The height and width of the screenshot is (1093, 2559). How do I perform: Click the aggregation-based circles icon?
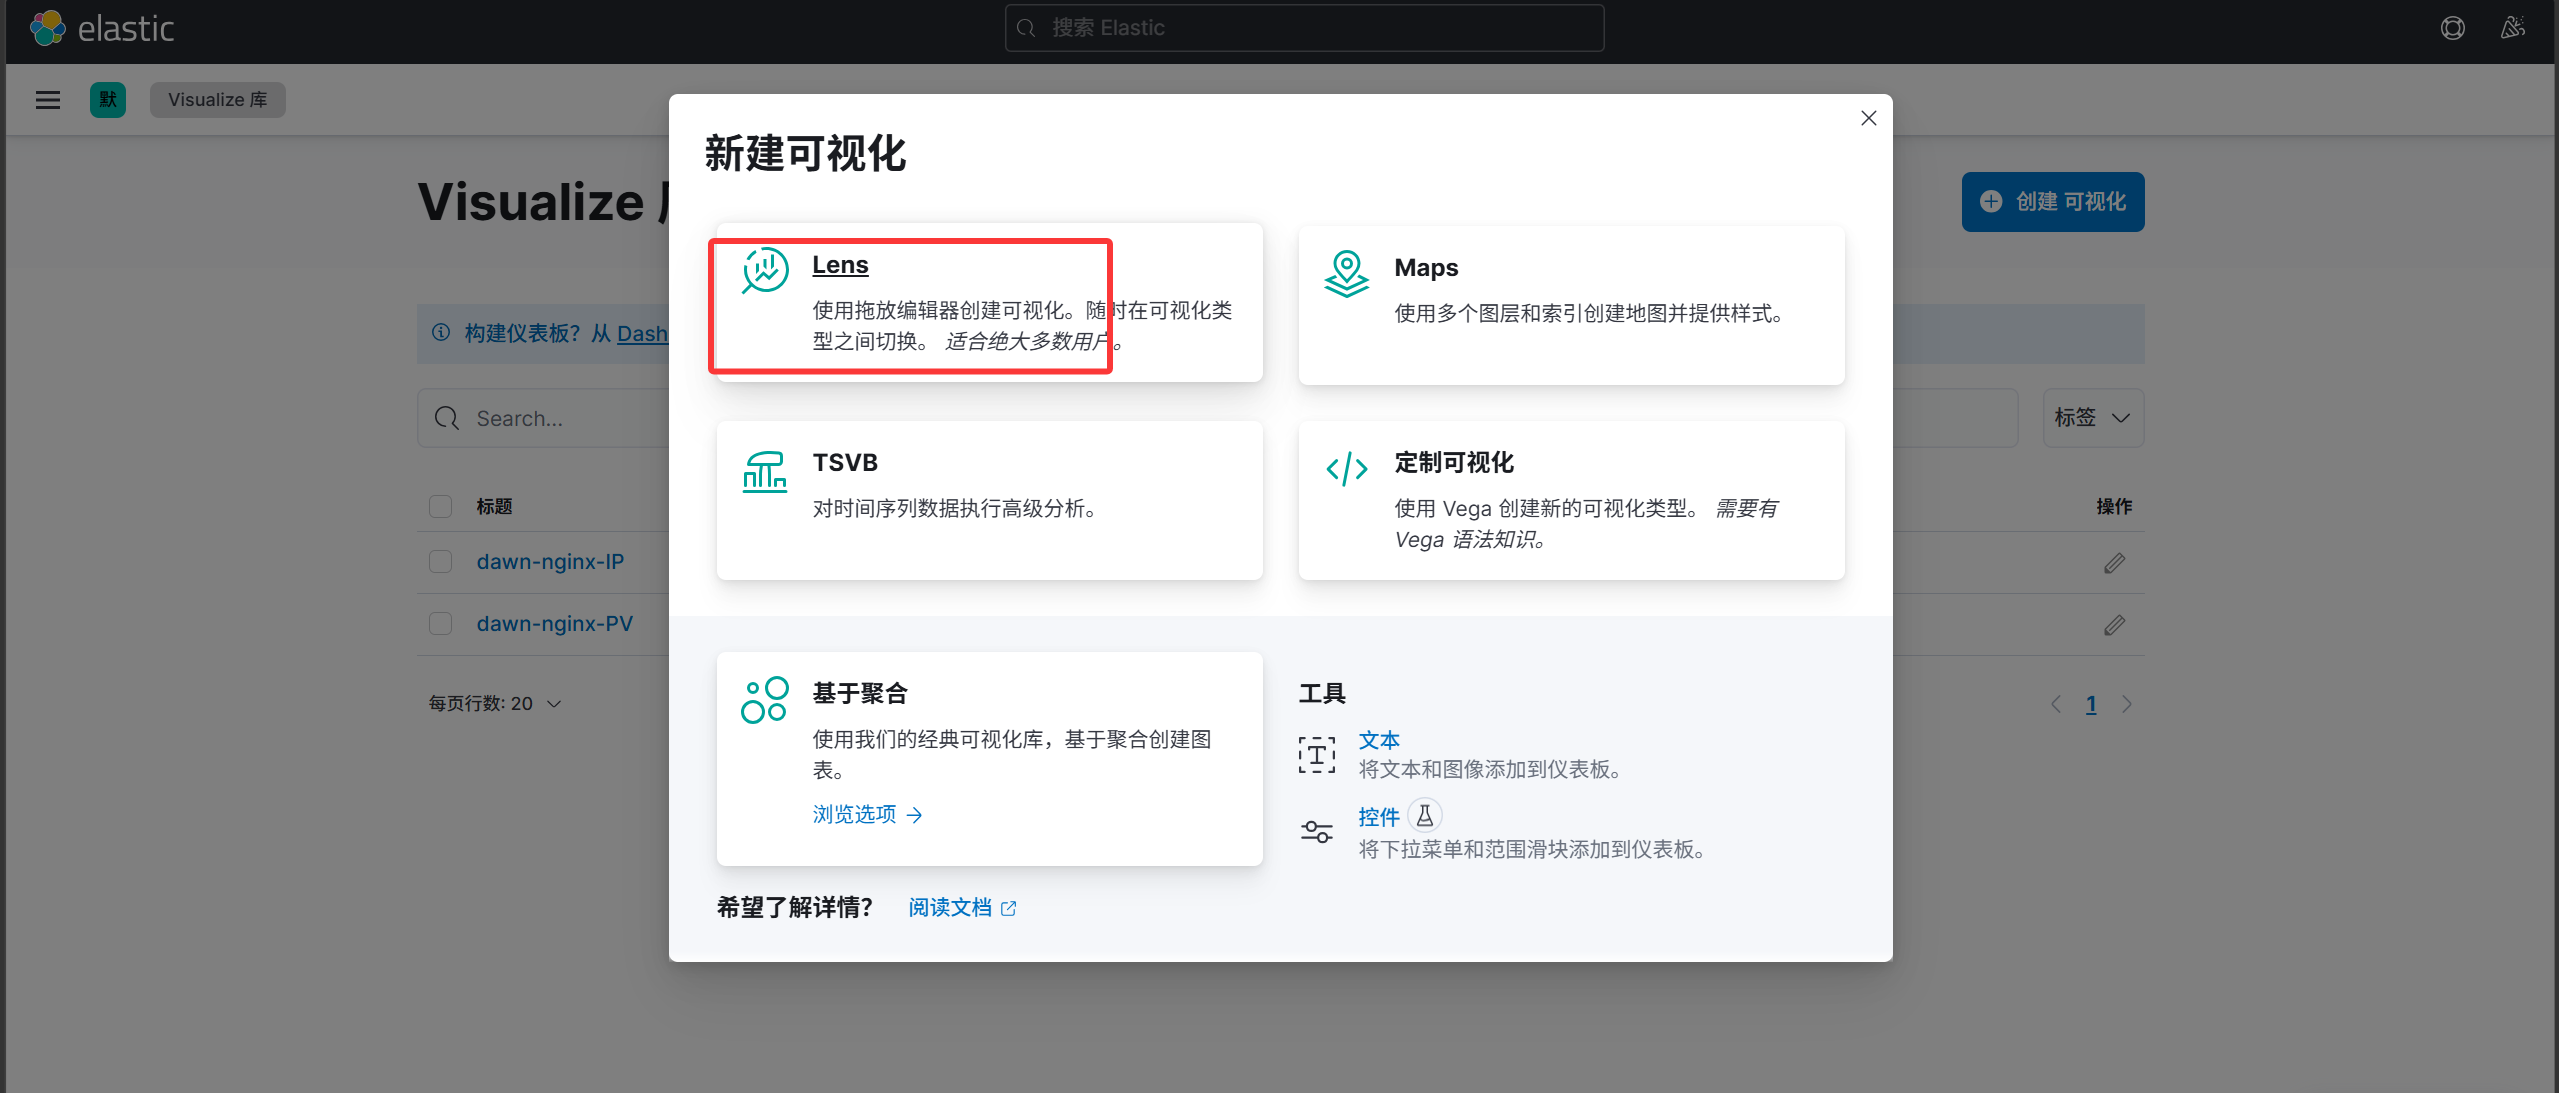[x=765, y=699]
